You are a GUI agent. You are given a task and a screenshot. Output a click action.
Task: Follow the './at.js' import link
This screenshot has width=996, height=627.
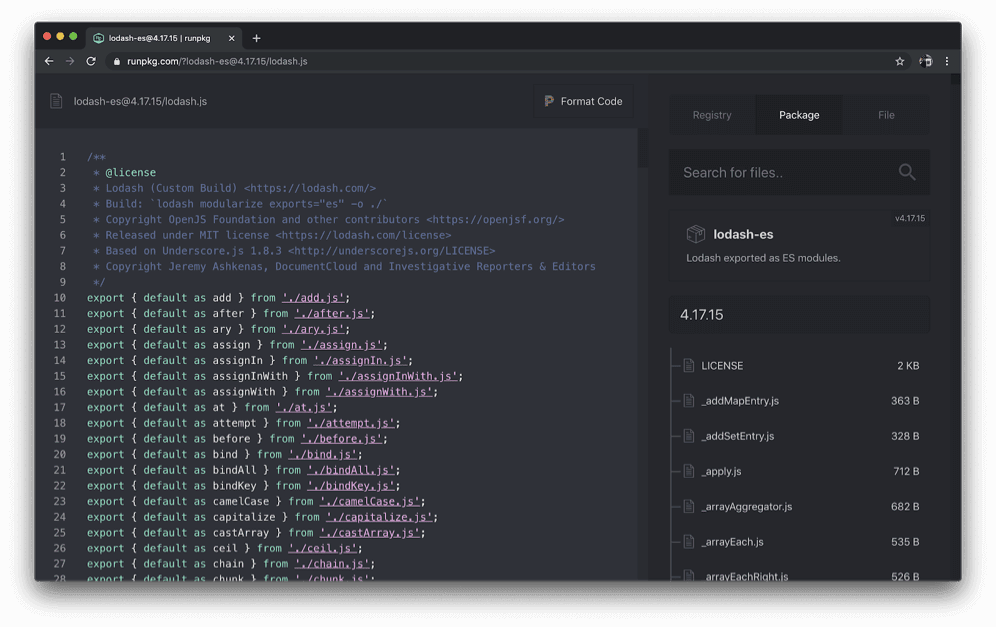pos(304,407)
